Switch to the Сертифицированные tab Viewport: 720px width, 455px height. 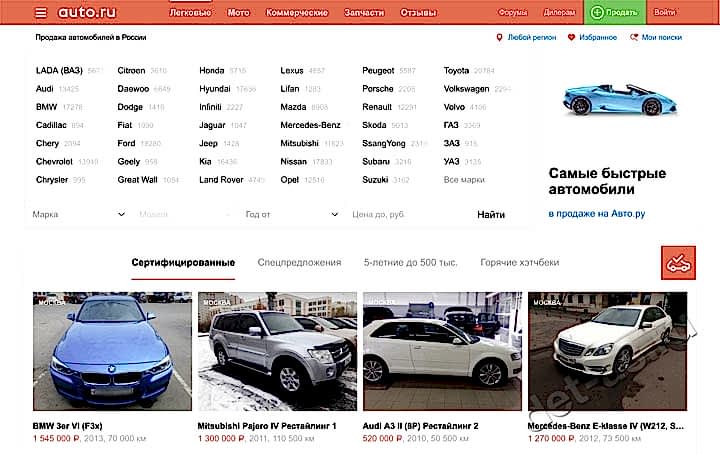point(183,263)
